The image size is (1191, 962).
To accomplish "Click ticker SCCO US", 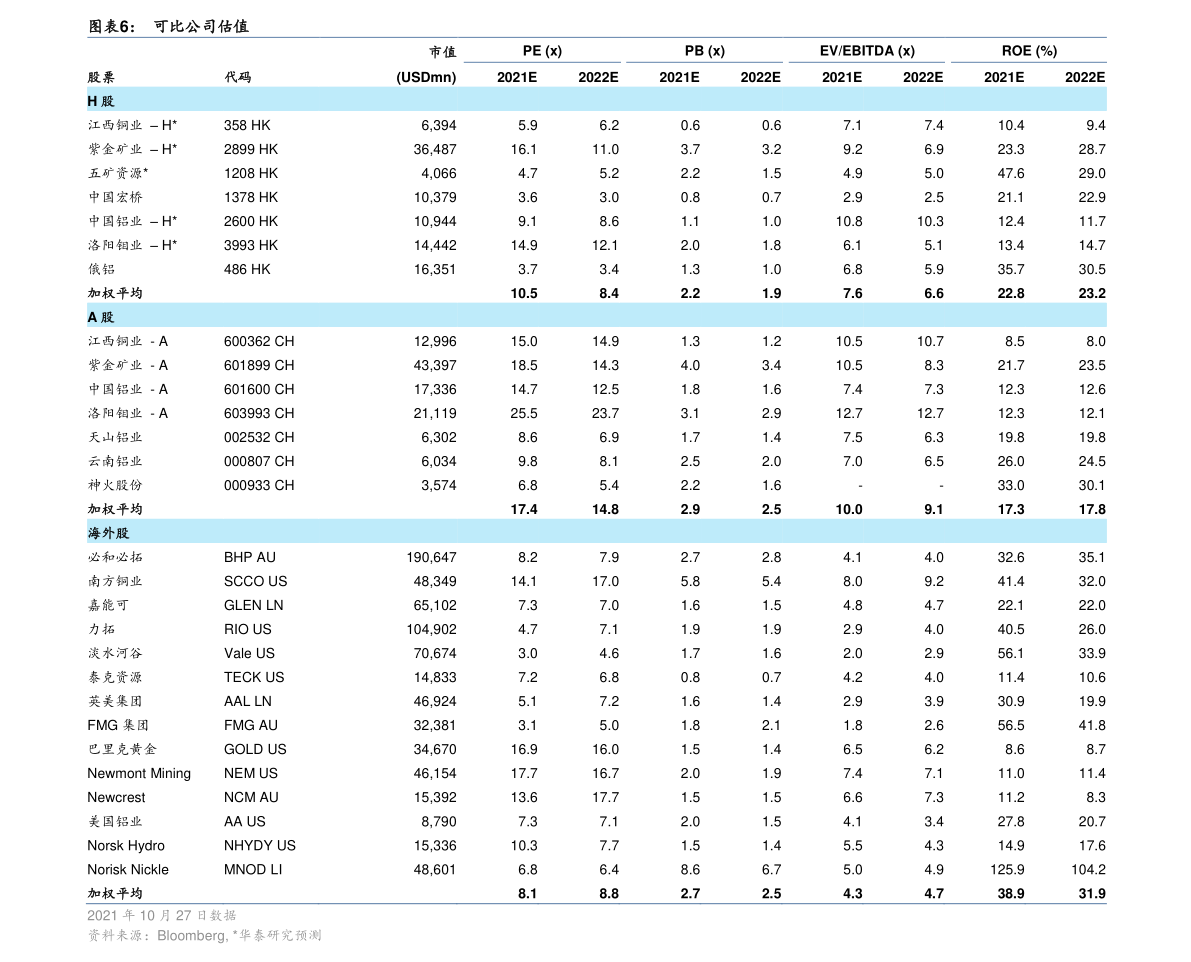I will pos(255,582).
